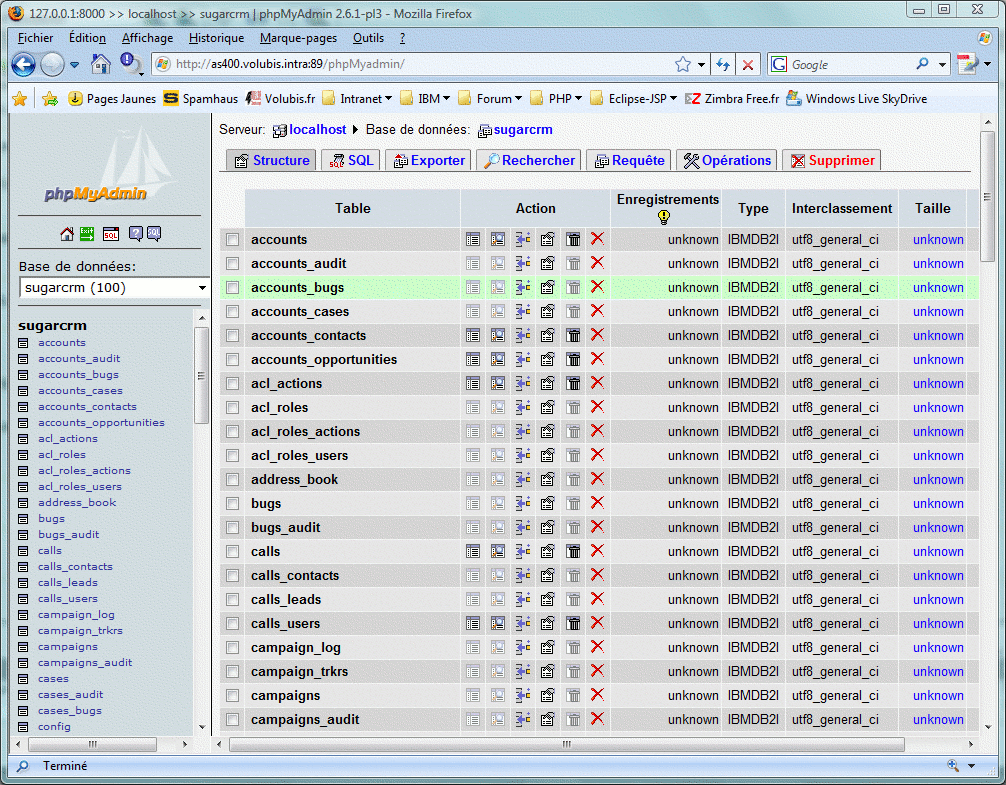This screenshot has width=1006, height=785.
Task: Check the accounts table checkbox
Action: click(232, 240)
